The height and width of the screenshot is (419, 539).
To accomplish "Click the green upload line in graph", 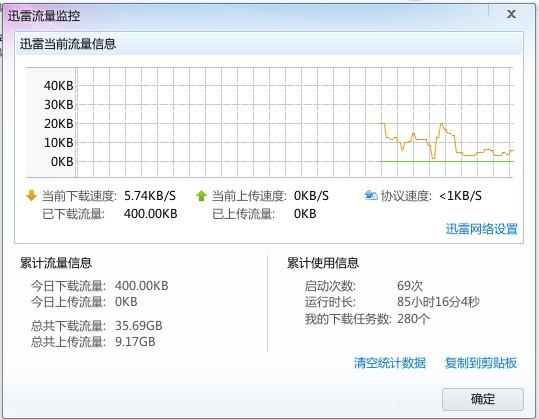I will (x=447, y=161).
